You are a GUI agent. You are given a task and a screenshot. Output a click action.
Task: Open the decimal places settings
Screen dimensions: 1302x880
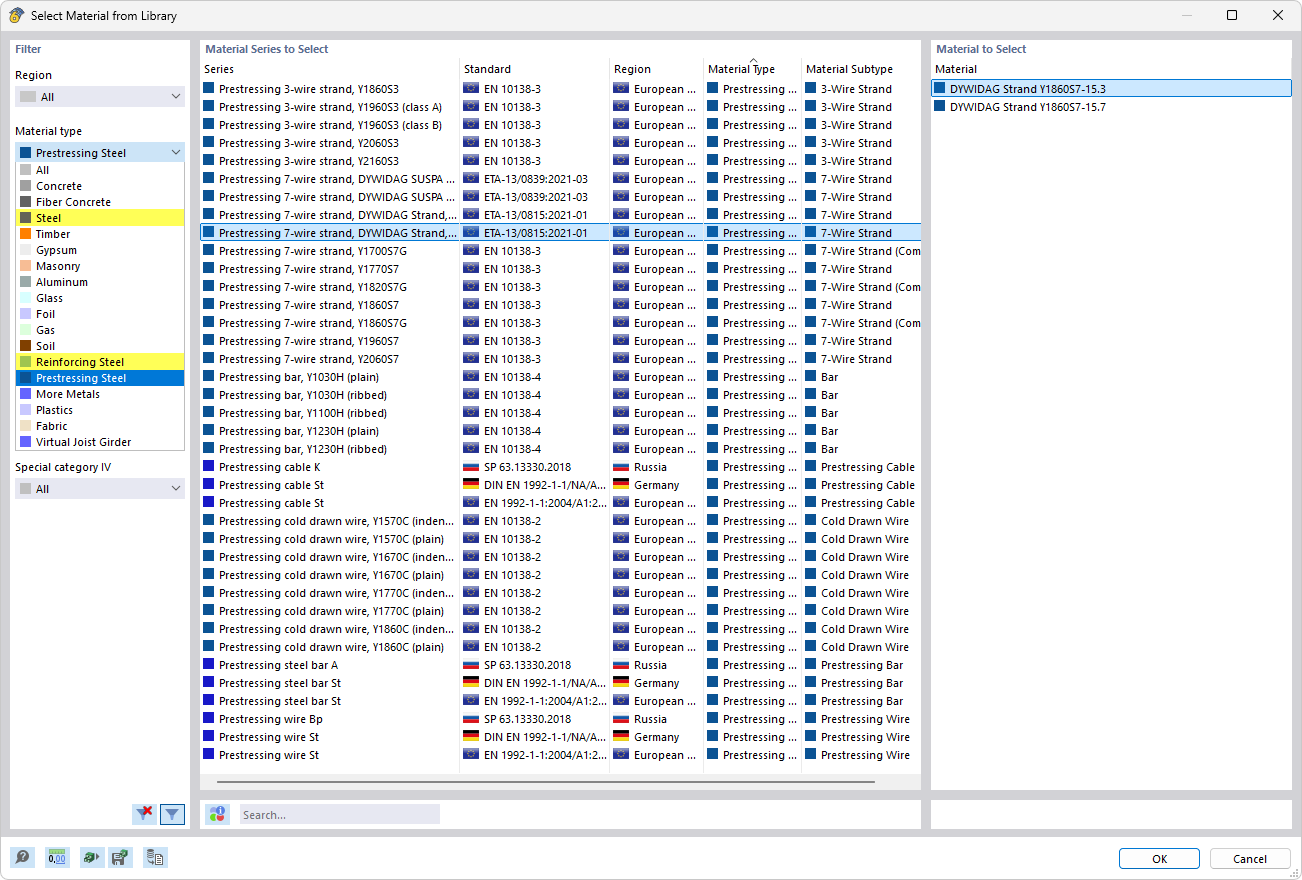pyautogui.click(x=57, y=857)
